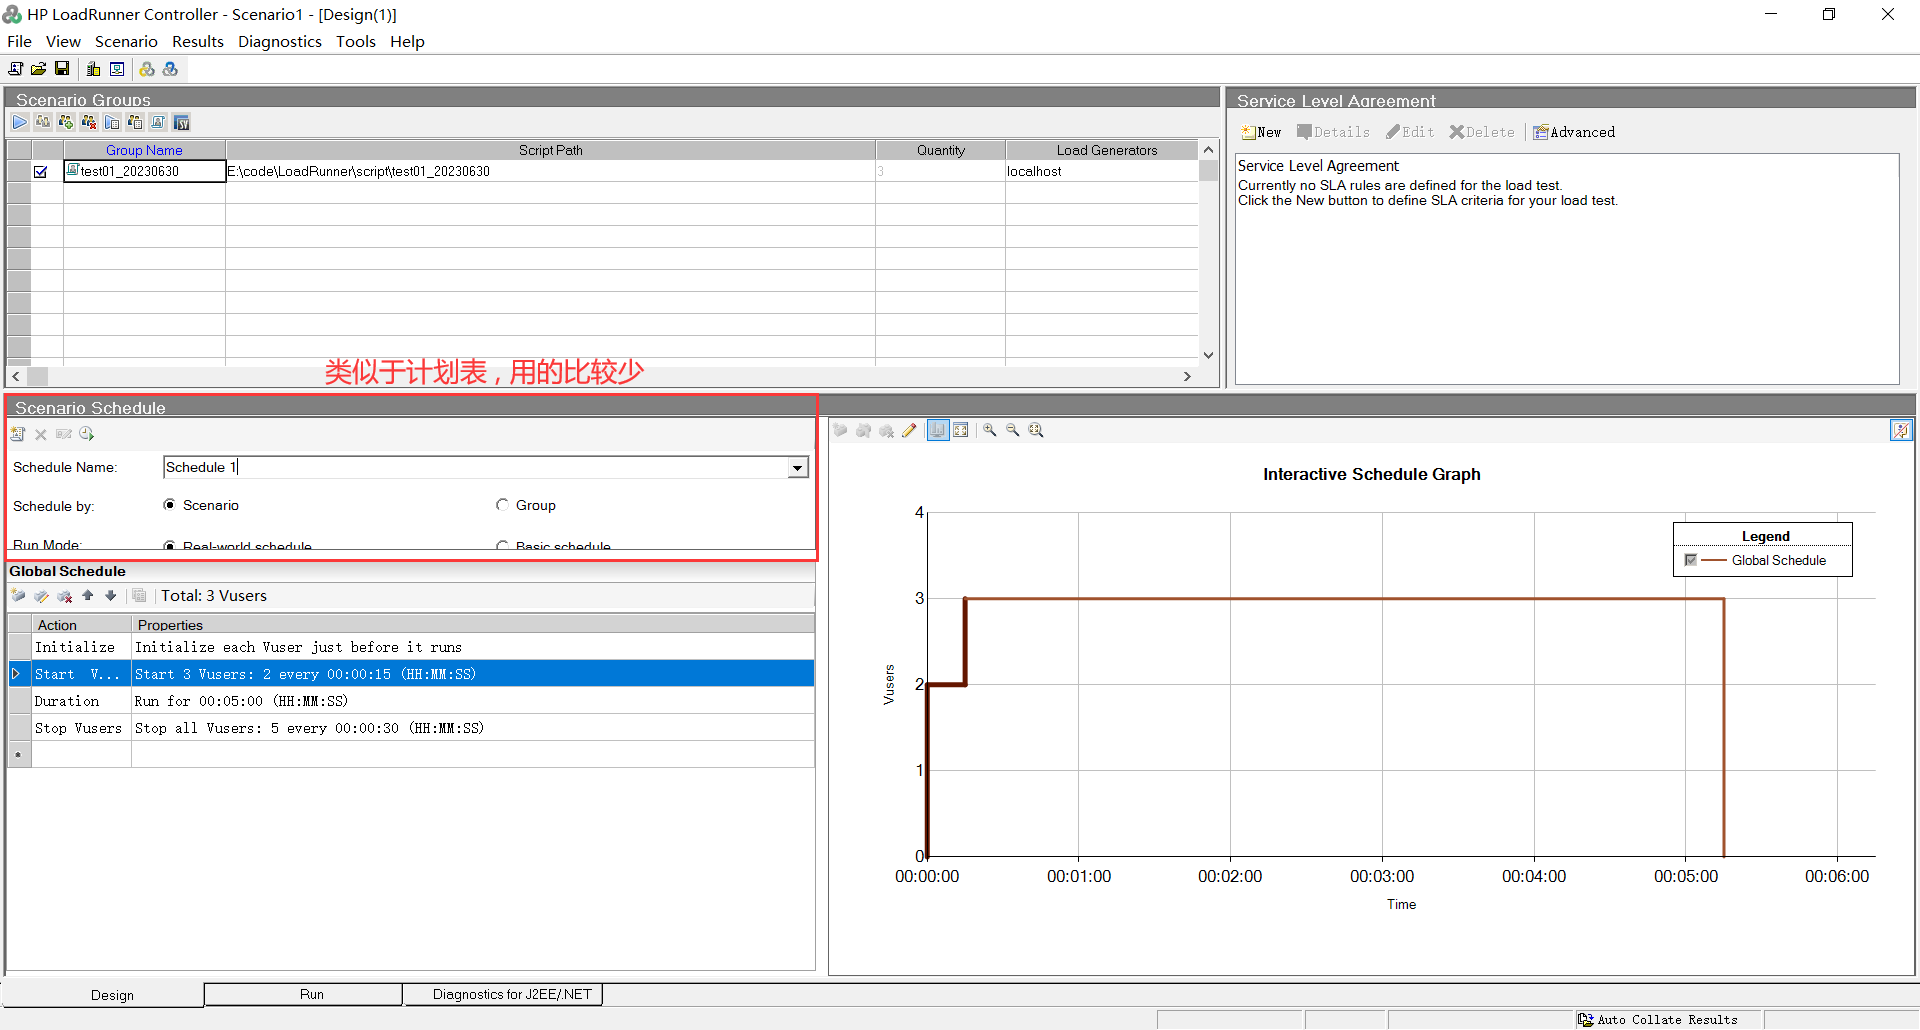This screenshot has width=1920, height=1030.
Task: Click Auto Collate Results in status bar
Action: (1658, 1020)
